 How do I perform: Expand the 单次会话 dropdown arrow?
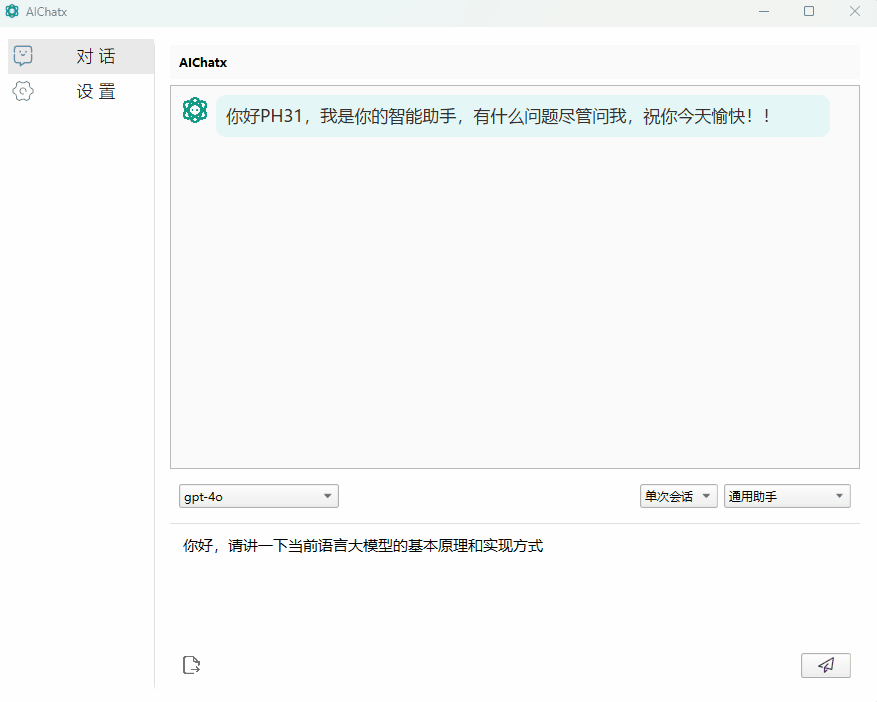(706, 495)
